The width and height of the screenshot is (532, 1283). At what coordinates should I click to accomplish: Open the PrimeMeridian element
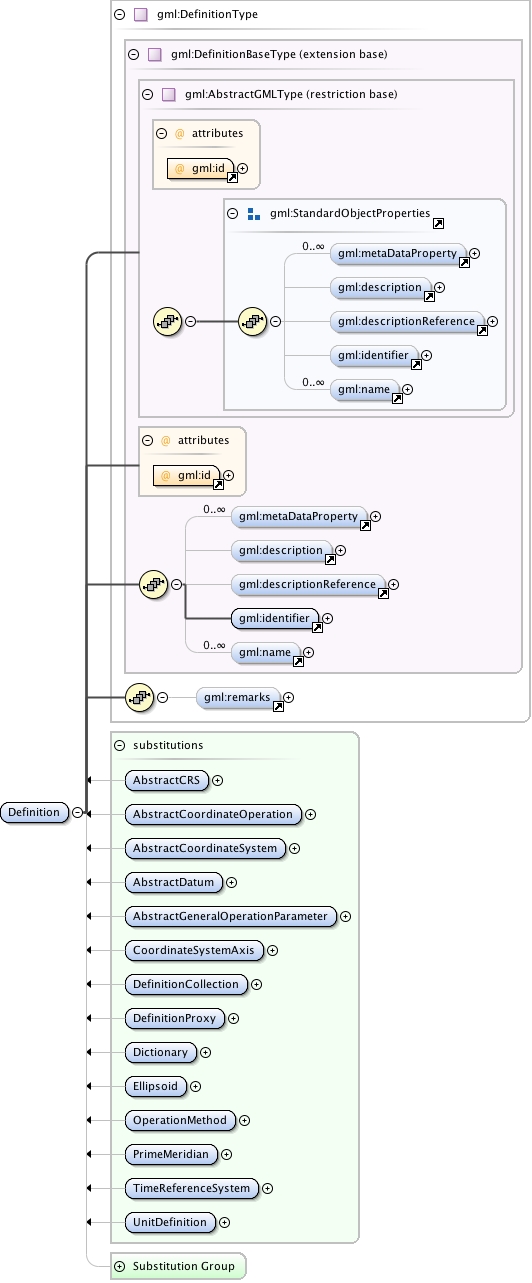(170, 1154)
